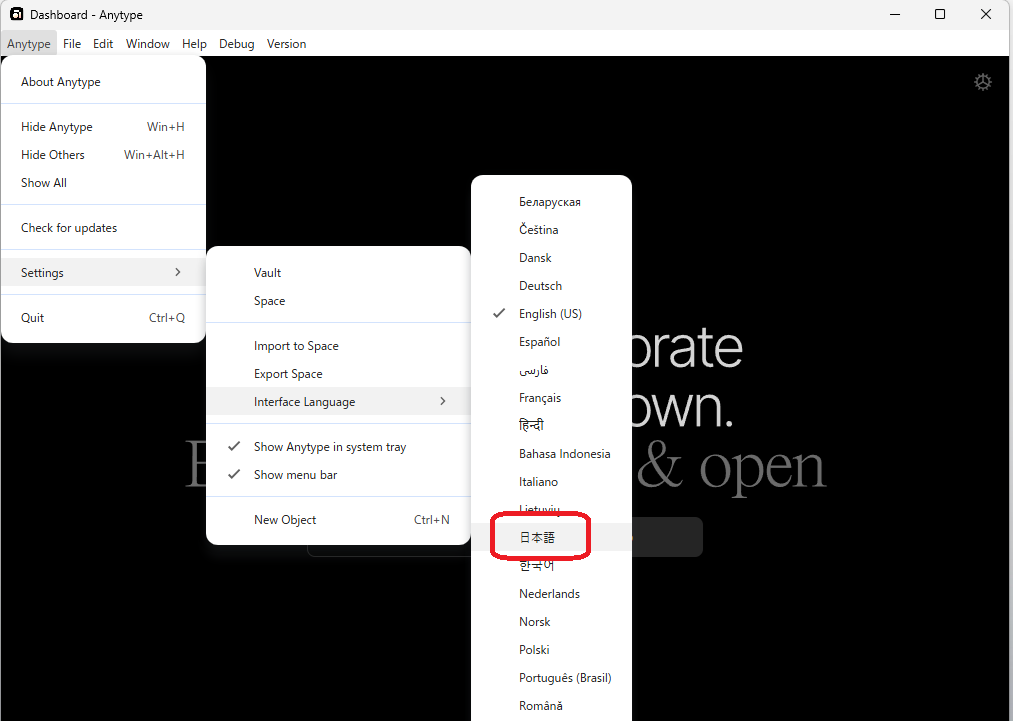Image resolution: width=1013 pixels, height=721 pixels.
Task: Minimize the Anytype window
Action: (x=895, y=14)
